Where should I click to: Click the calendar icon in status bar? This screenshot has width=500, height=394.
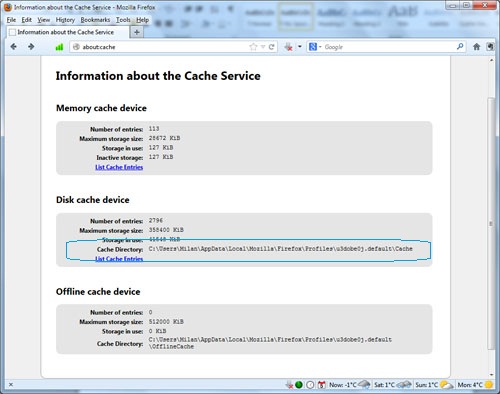tap(321, 385)
